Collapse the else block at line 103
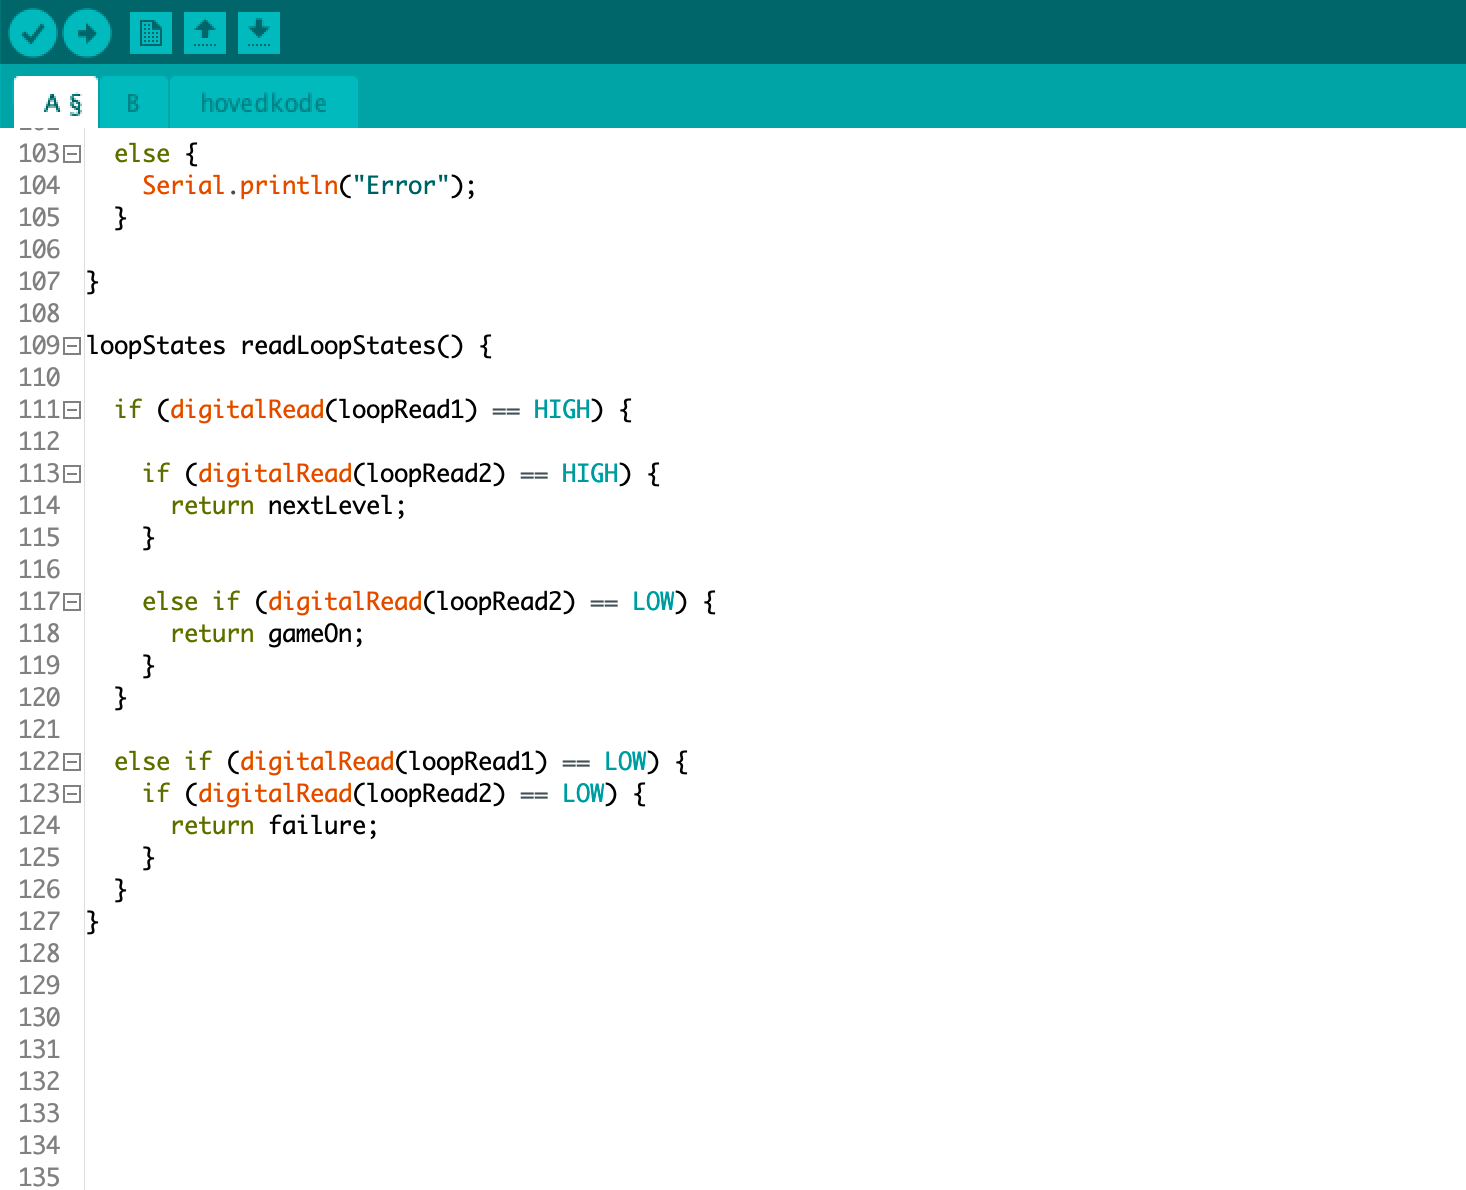Image resolution: width=1466 pixels, height=1190 pixels. point(72,154)
